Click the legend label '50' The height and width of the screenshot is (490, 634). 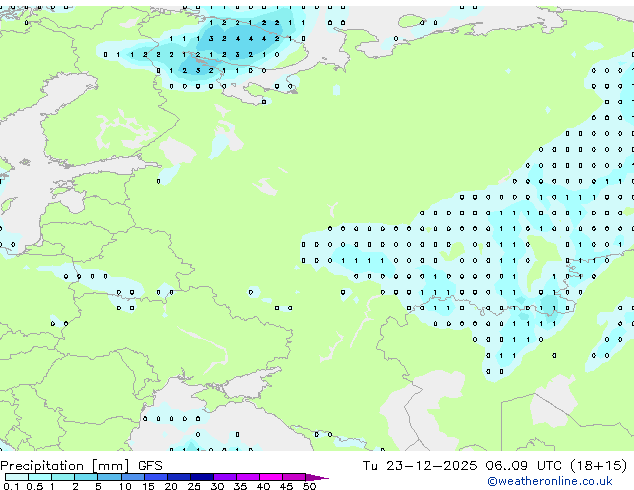[309, 486]
